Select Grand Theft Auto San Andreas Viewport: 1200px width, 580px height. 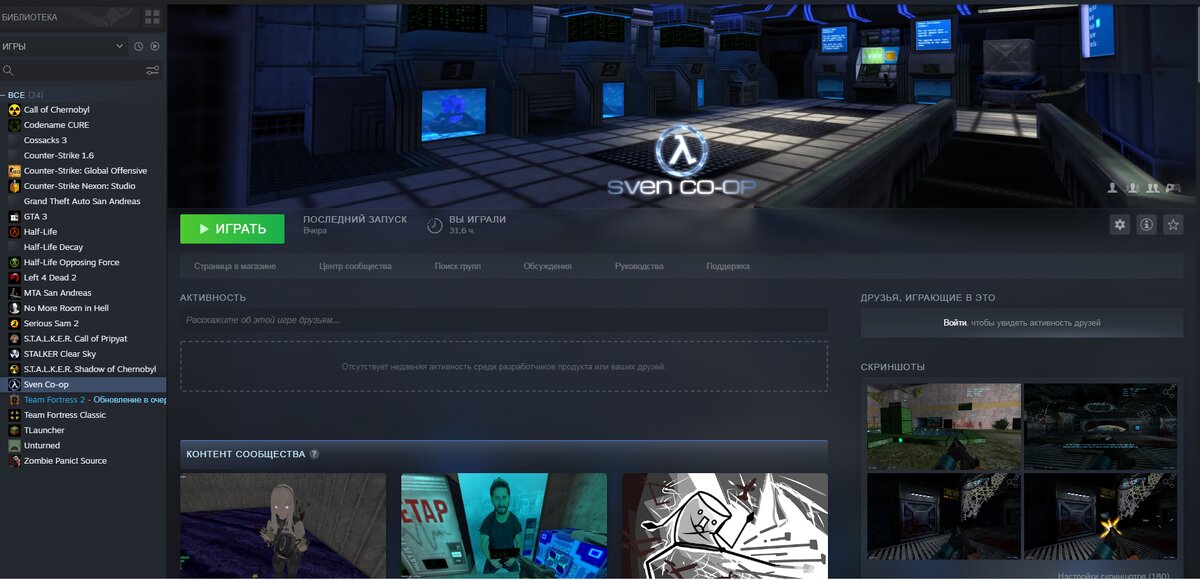click(x=83, y=201)
